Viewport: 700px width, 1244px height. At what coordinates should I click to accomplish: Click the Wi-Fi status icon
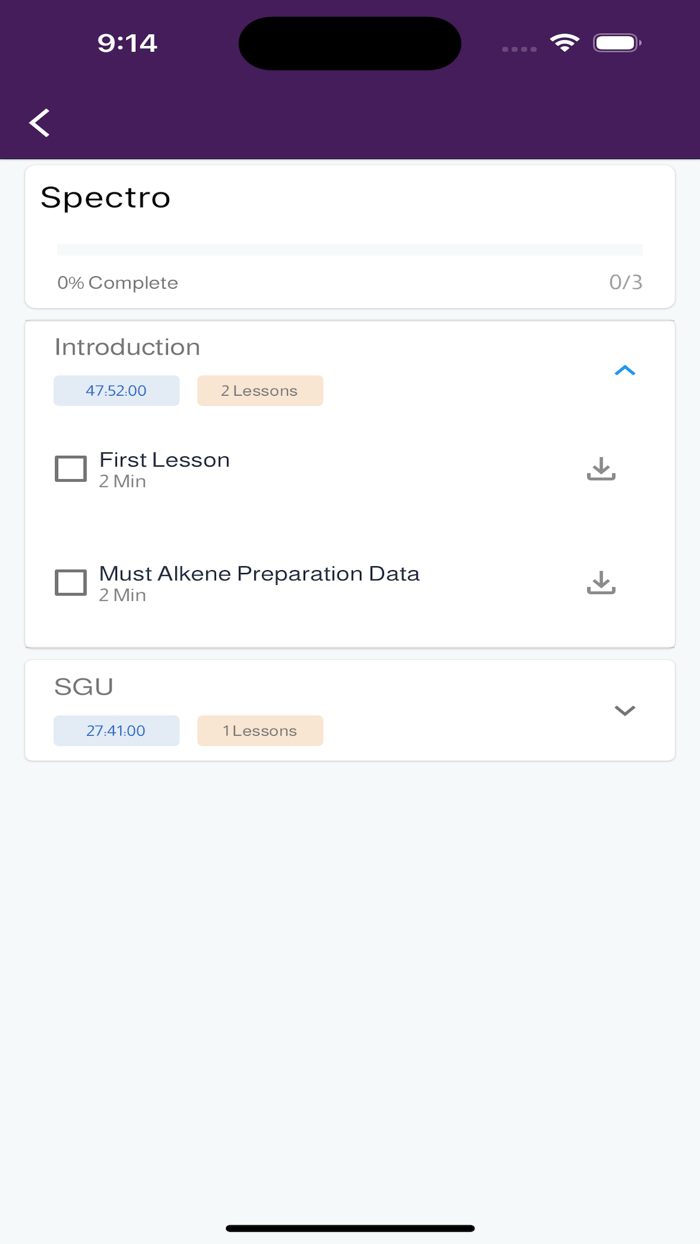(563, 43)
